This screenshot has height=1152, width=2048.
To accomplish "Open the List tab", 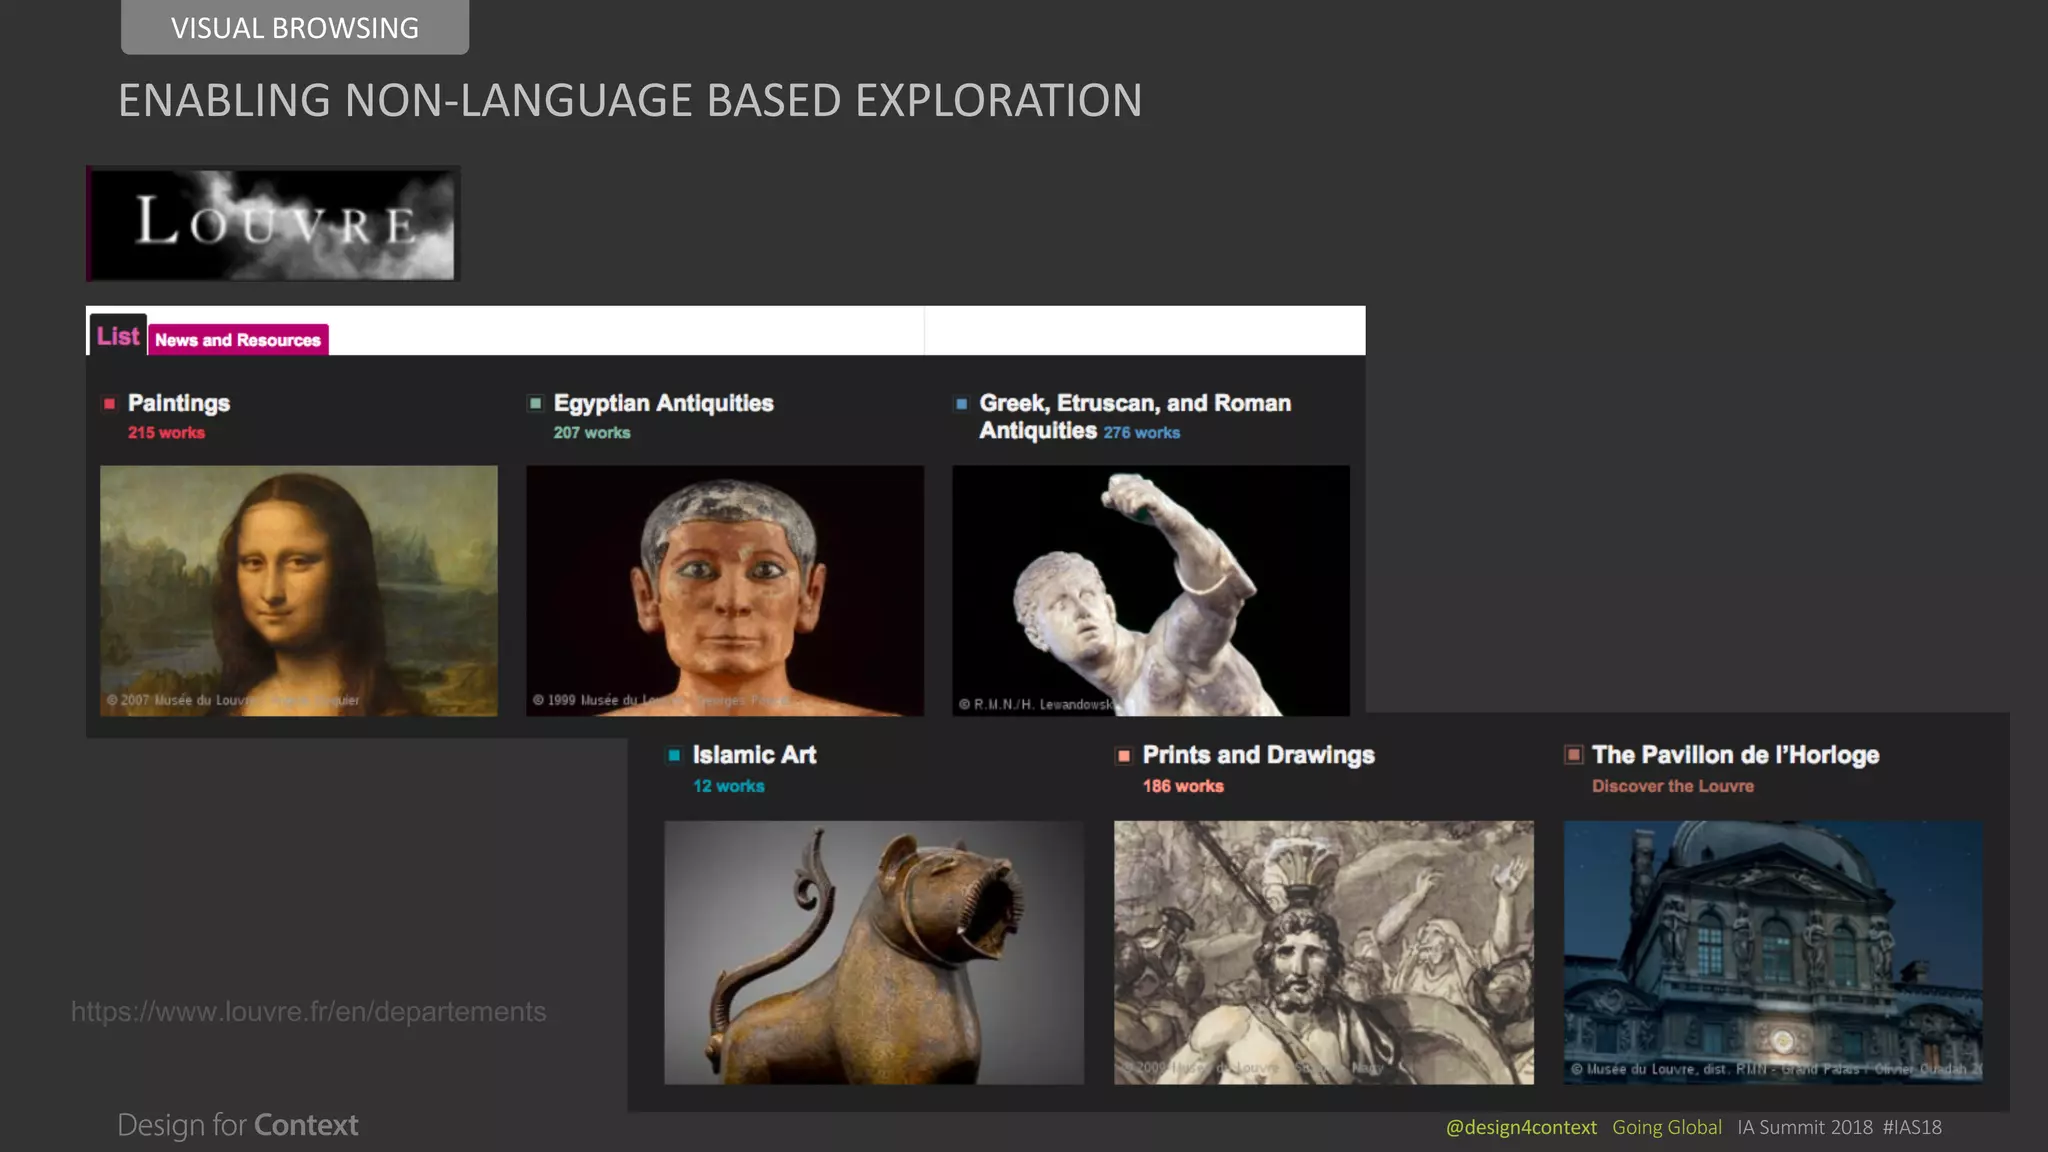I will click(x=118, y=336).
